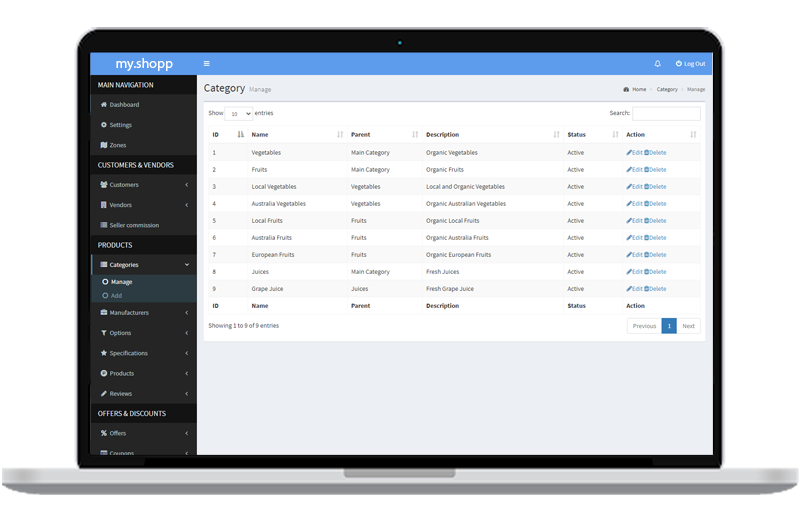
Task: Click the Vendors building icon
Action: tap(104, 205)
